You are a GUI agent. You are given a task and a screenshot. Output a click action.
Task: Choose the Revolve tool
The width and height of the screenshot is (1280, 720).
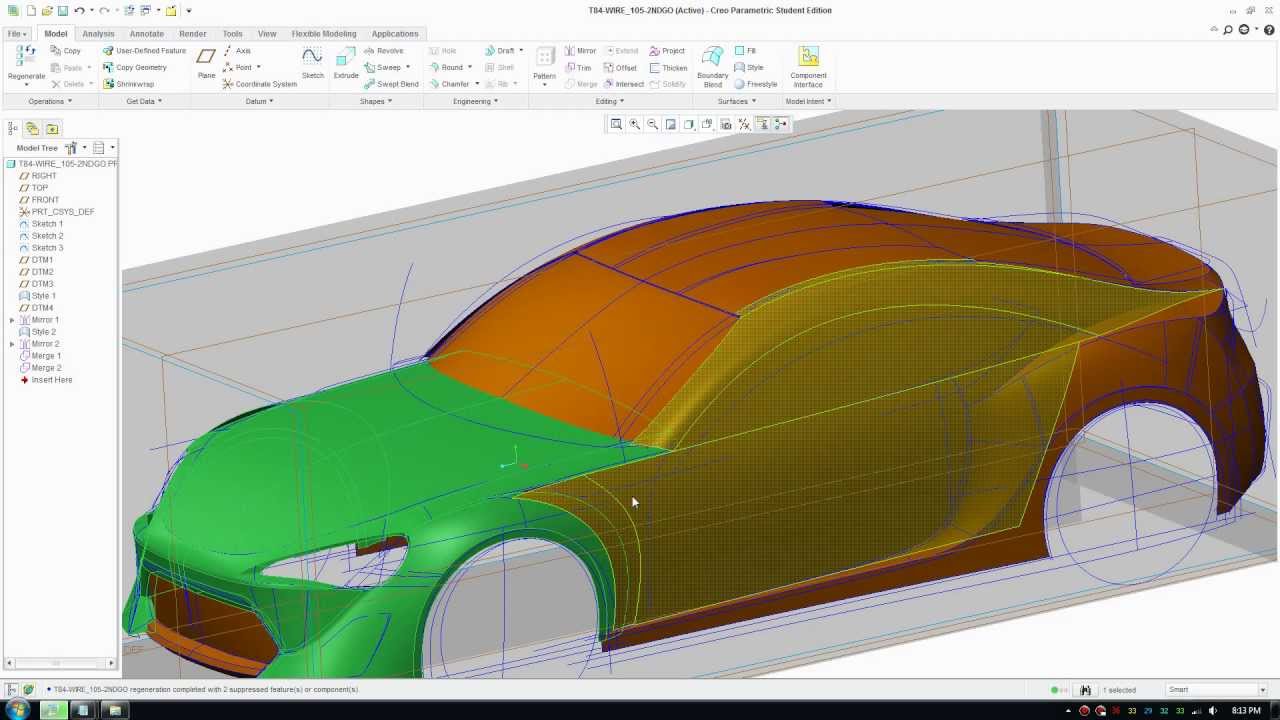(x=384, y=51)
